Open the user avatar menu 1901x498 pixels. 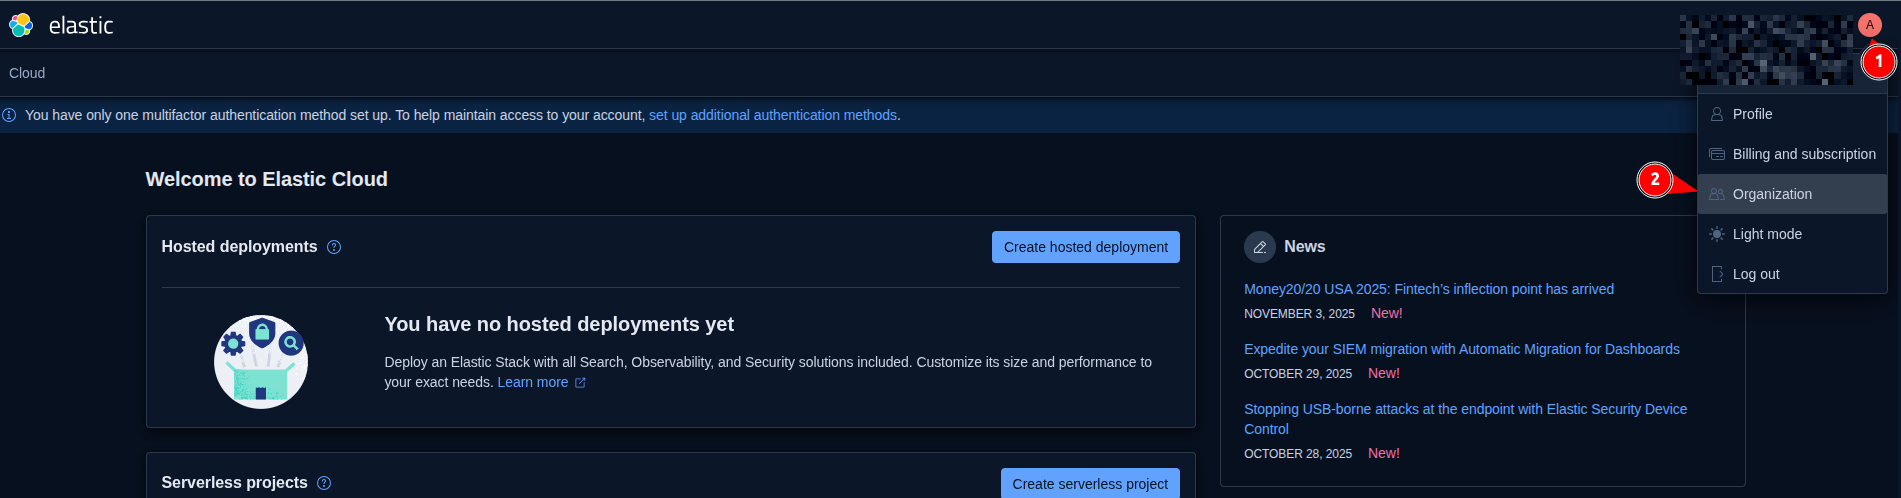coord(1869,25)
